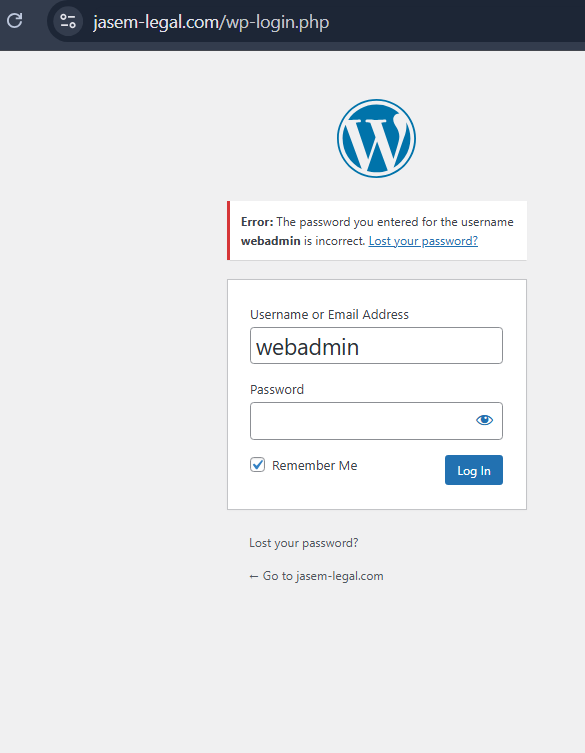Click the red bar of the error notice

click(229, 231)
